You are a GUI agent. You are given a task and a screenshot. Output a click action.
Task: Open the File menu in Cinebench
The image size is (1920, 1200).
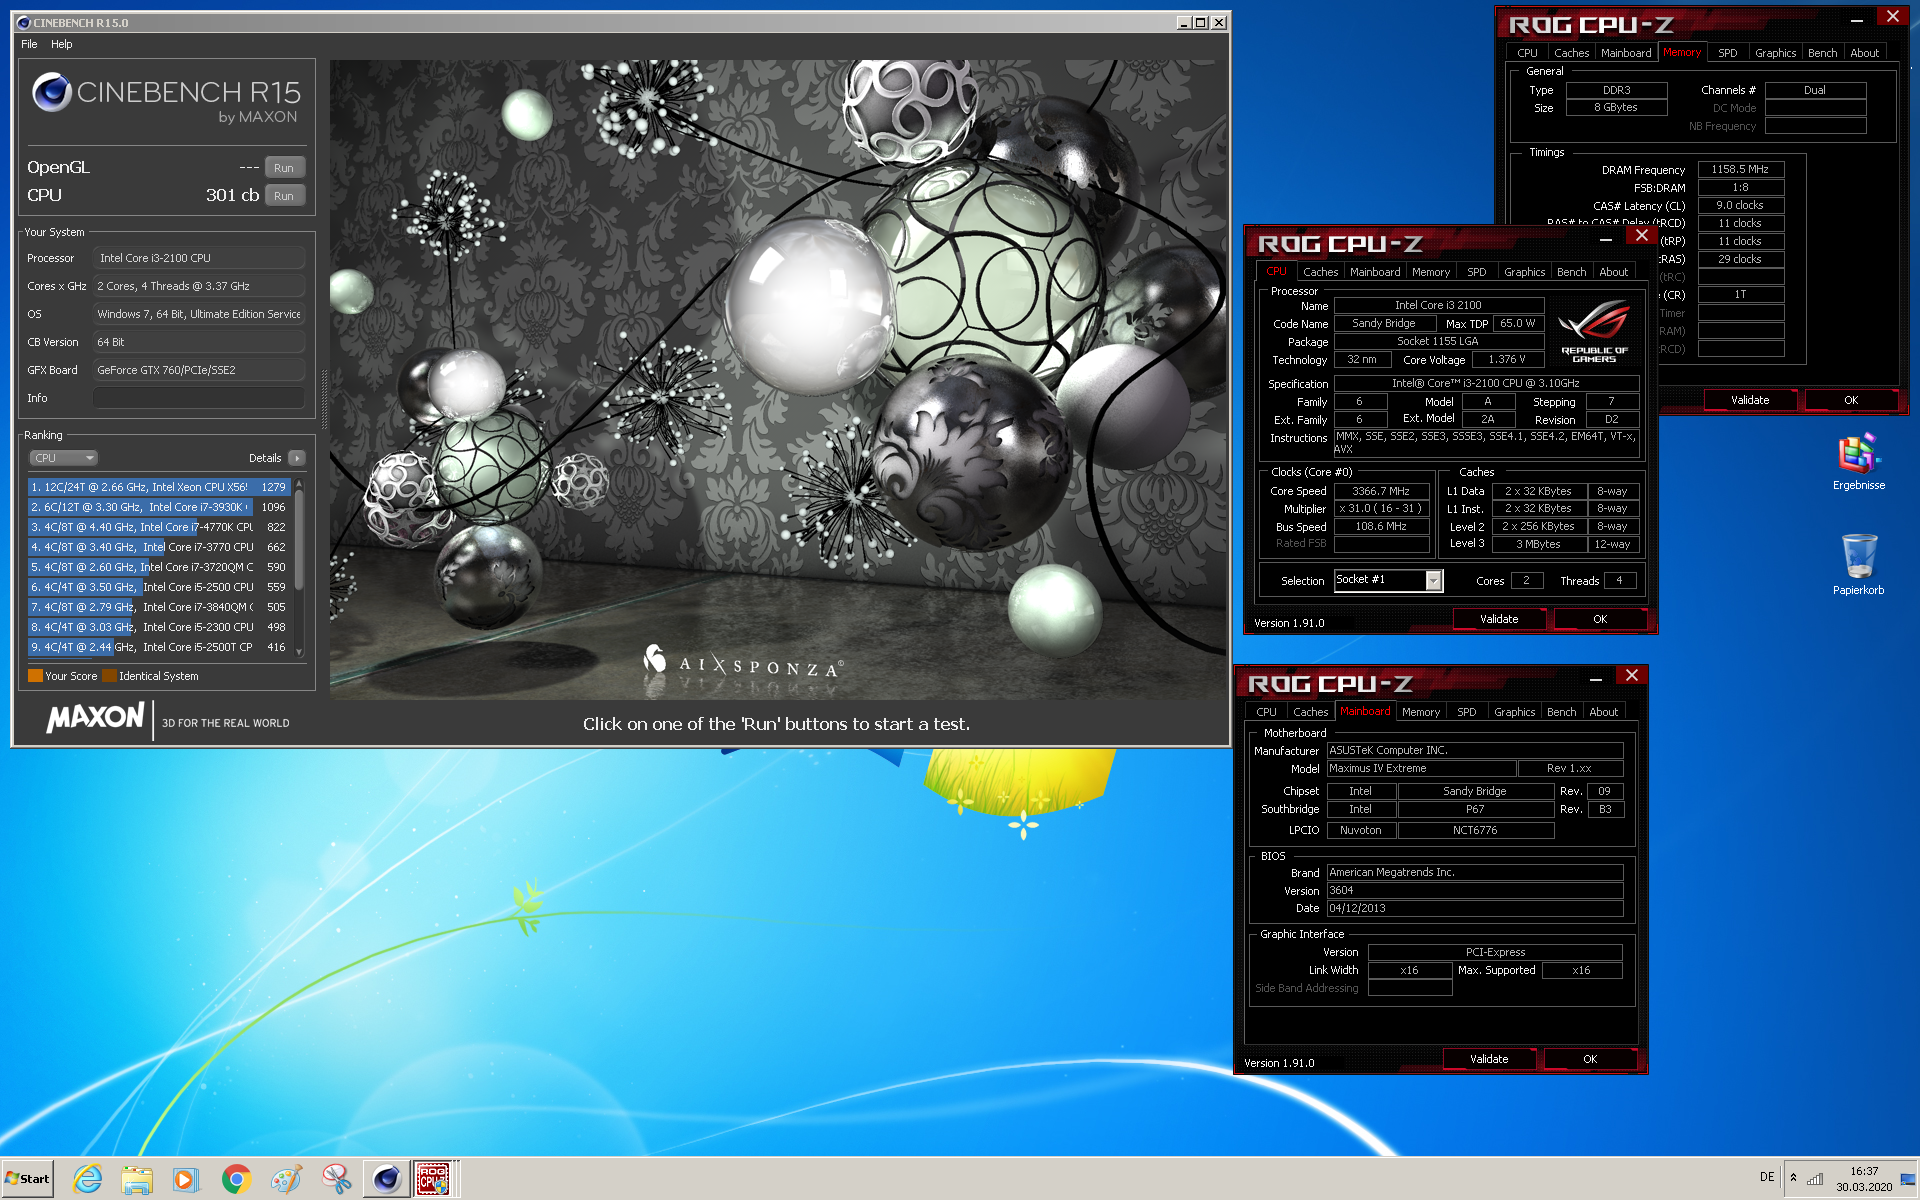29,44
